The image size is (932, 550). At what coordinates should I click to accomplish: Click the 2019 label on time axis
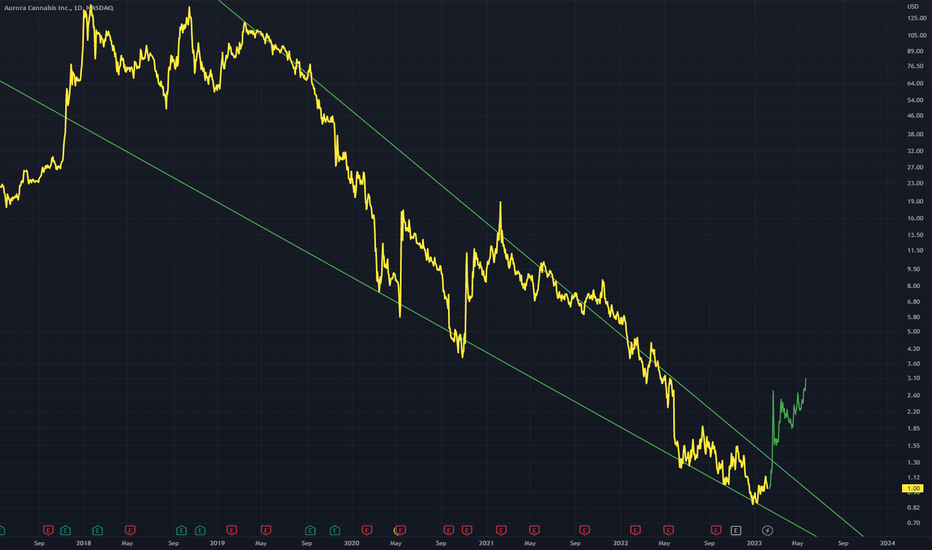[x=218, y=543]
